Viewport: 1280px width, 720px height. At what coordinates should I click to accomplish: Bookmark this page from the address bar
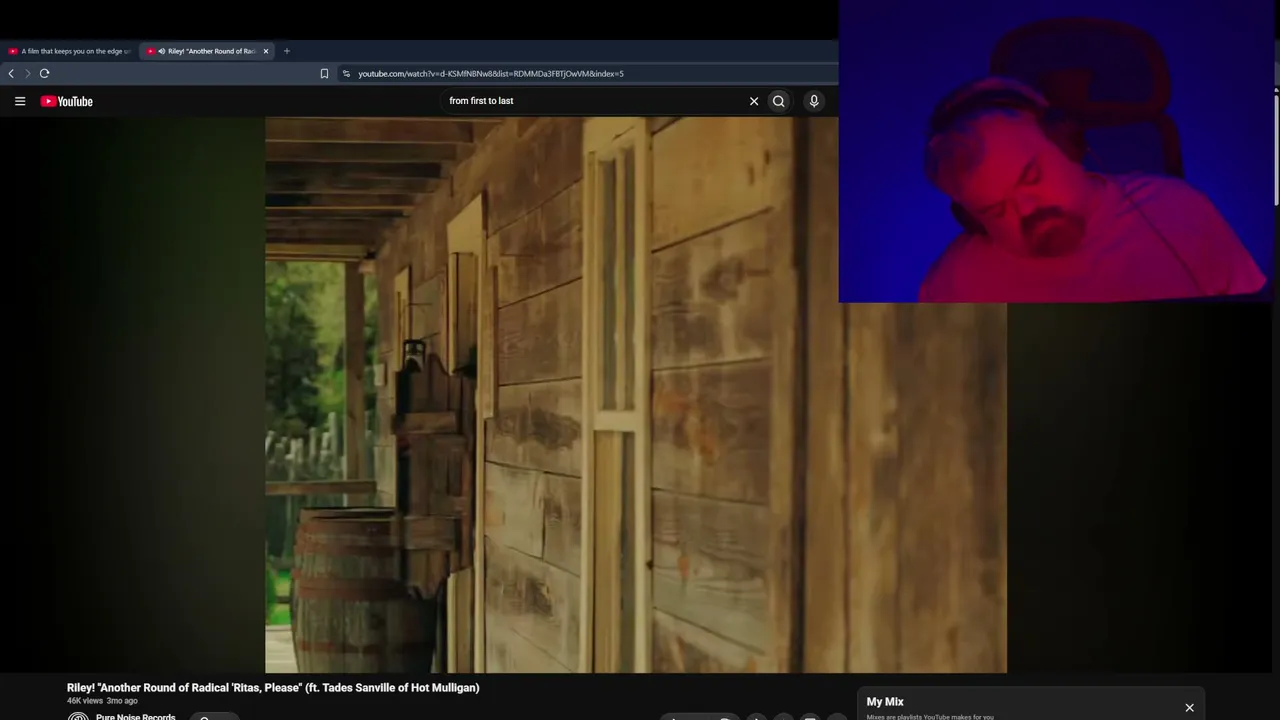click(324, 73)
